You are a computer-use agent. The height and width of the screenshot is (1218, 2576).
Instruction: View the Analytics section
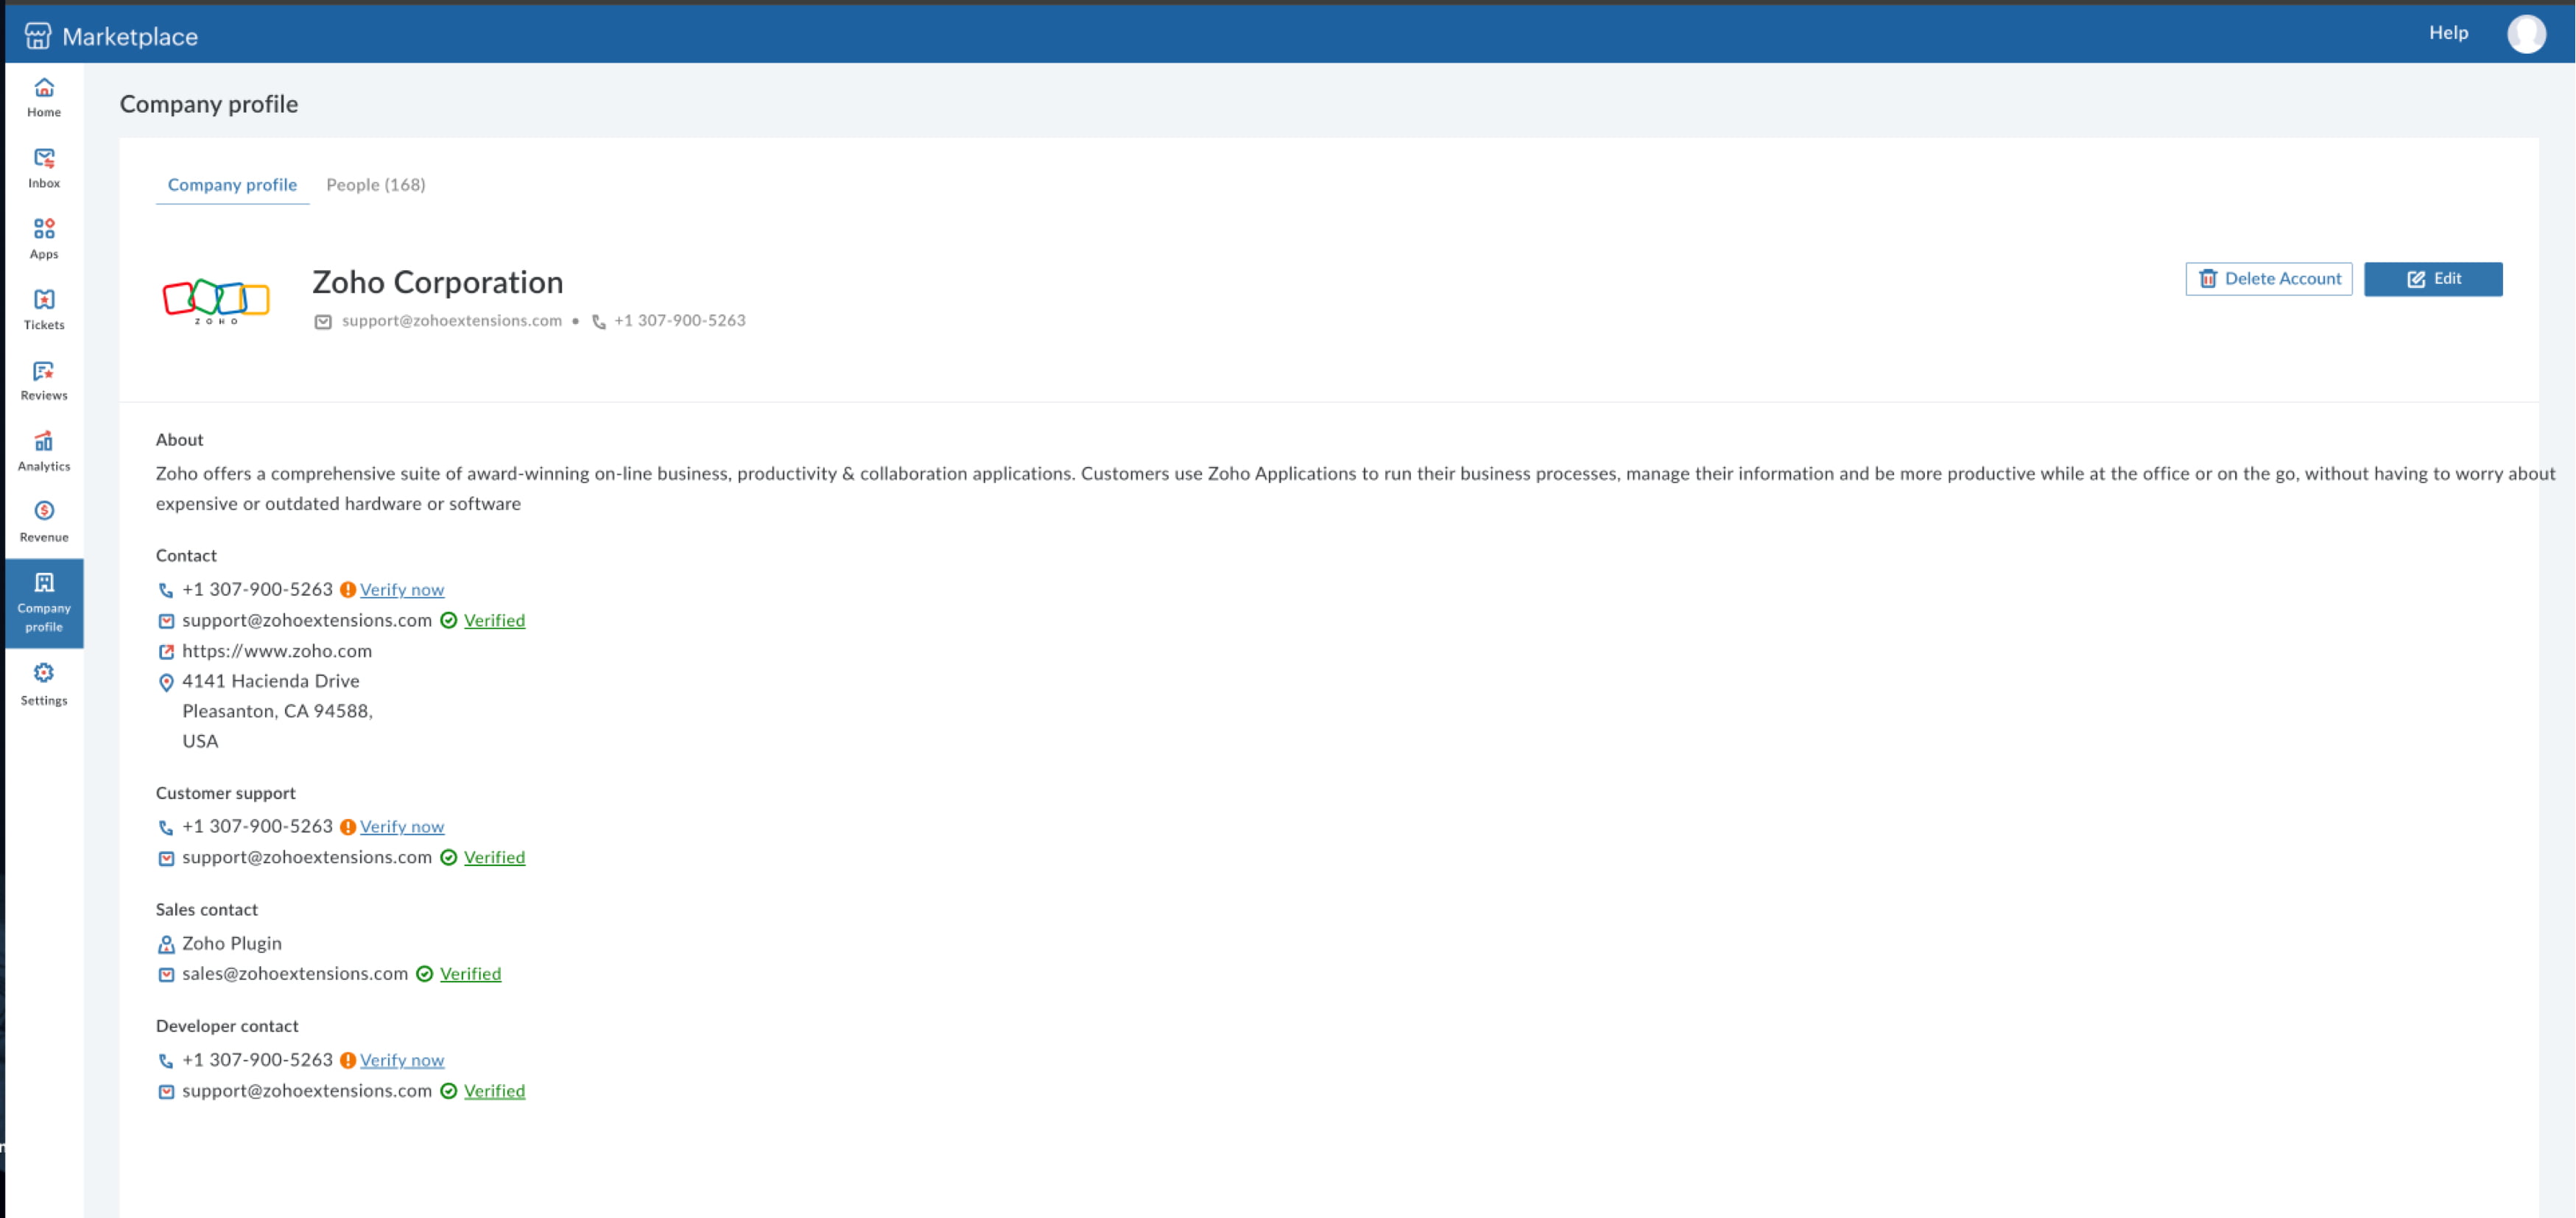click(x=44, y=452)
